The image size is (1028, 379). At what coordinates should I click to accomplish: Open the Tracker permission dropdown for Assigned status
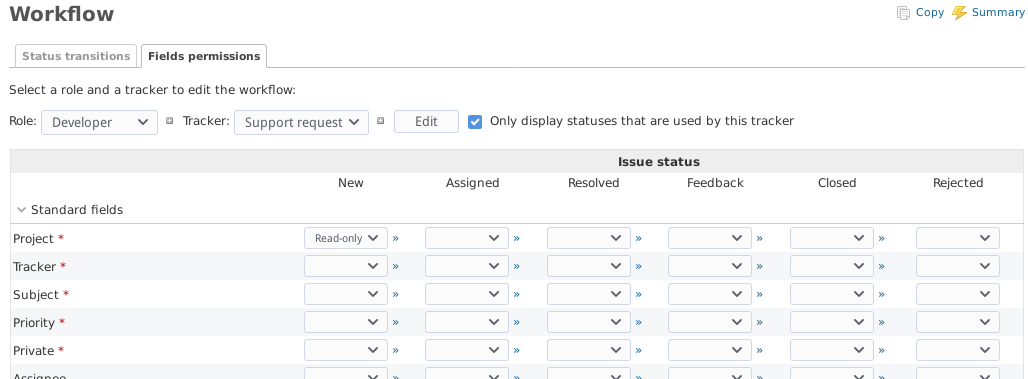tap(467, 266)
